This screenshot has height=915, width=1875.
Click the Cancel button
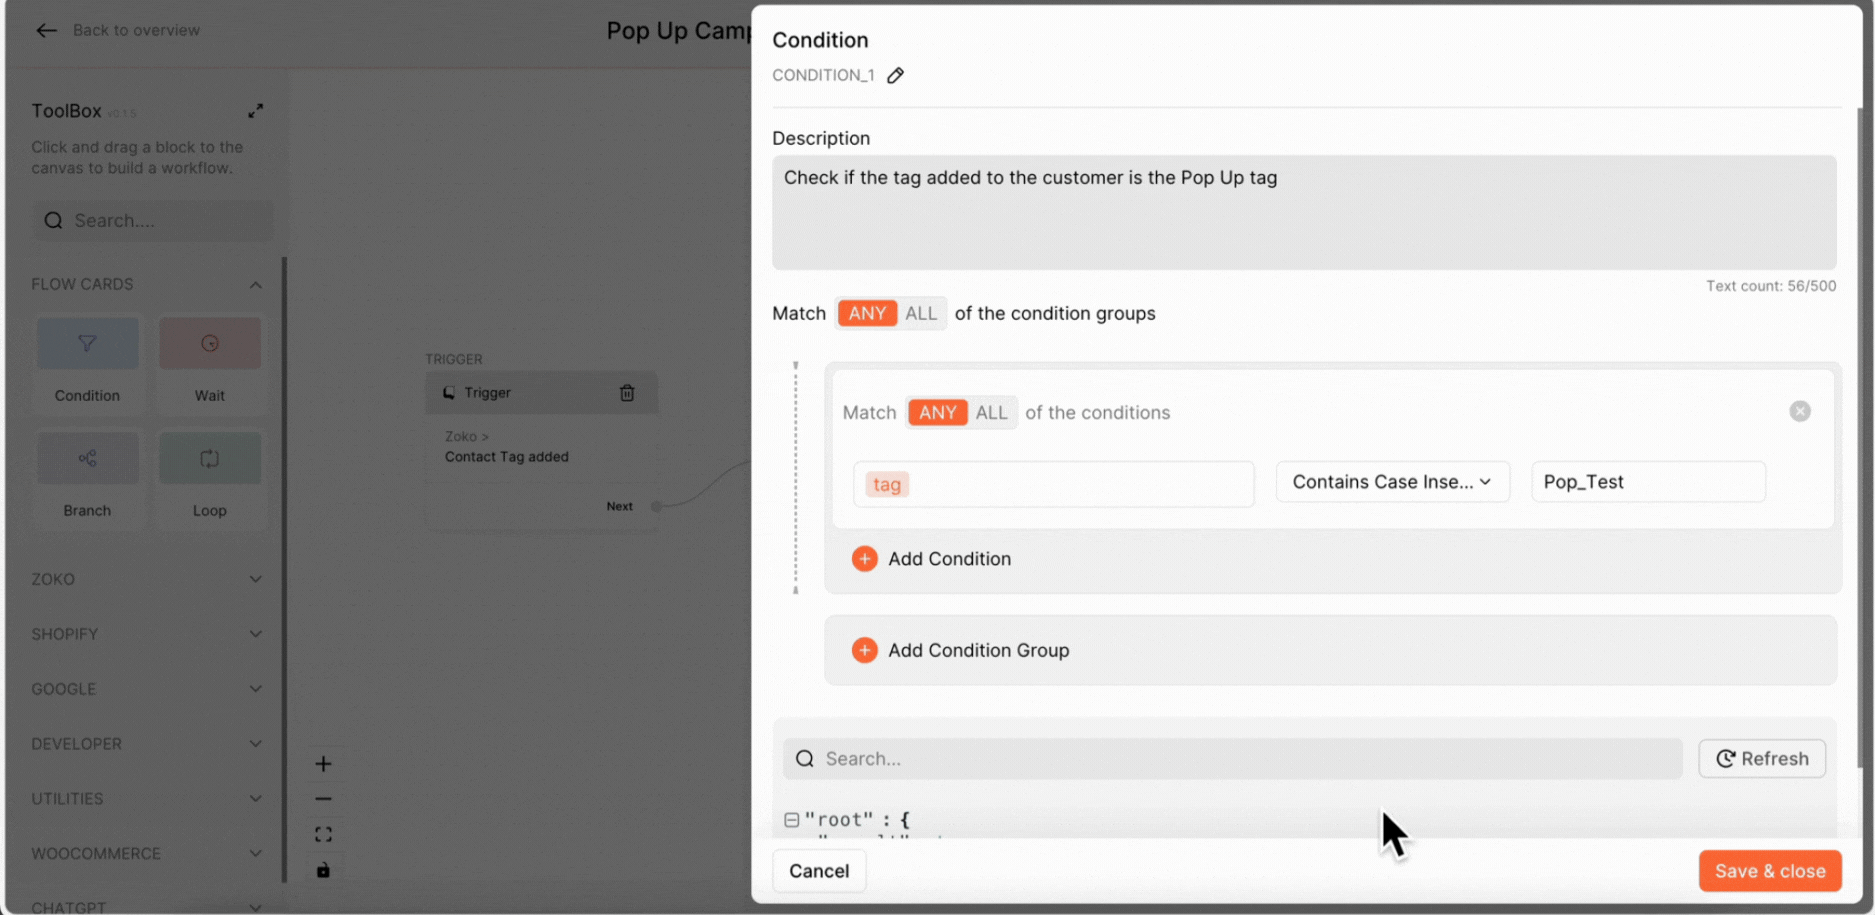[x=819, y=871]
